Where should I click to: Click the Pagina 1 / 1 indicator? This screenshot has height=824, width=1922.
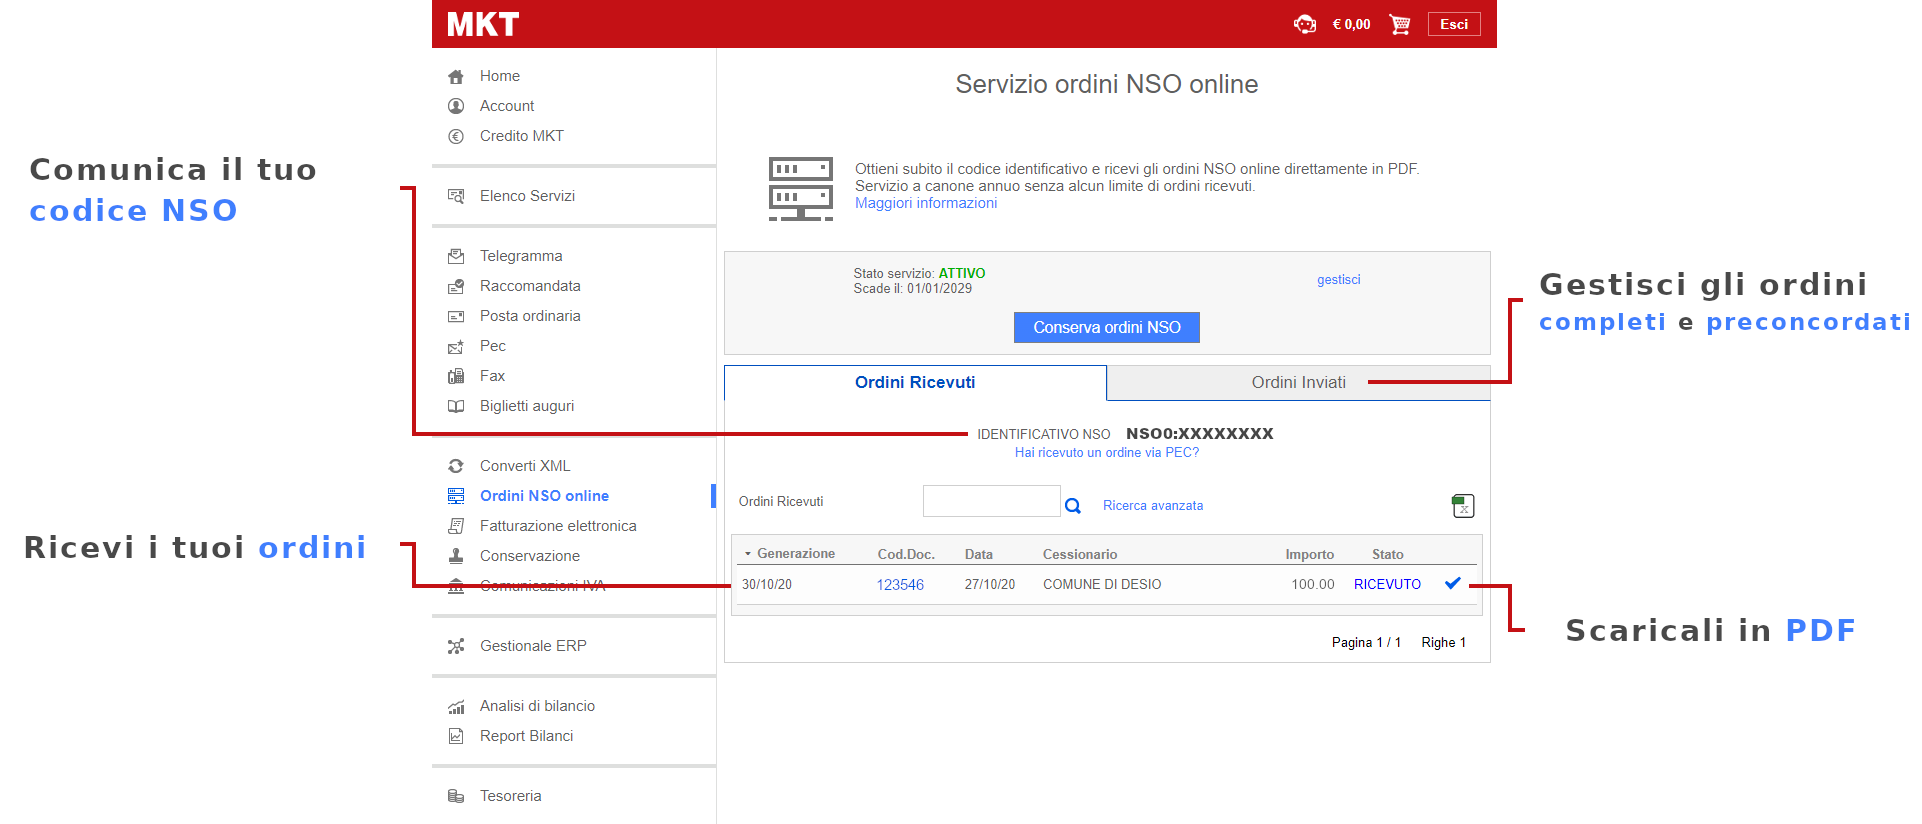coord(1366,643)
